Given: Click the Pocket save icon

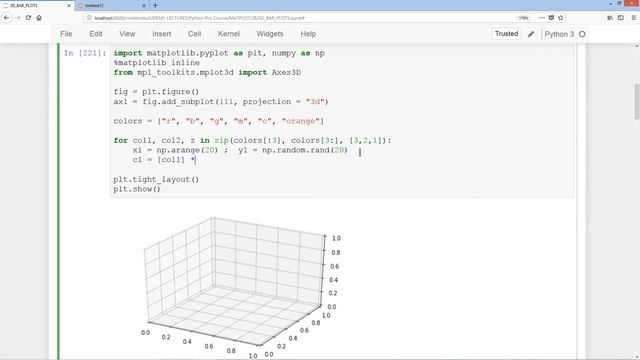Looking at the screenshot, I should point(551,18).
